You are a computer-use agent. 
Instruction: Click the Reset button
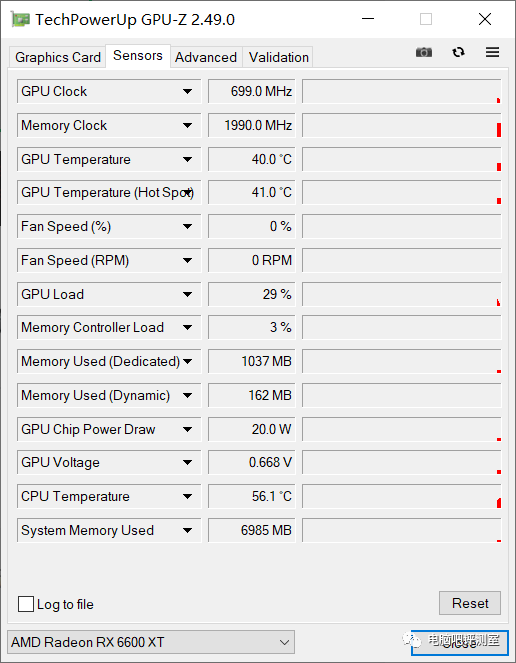coord(470,603)
